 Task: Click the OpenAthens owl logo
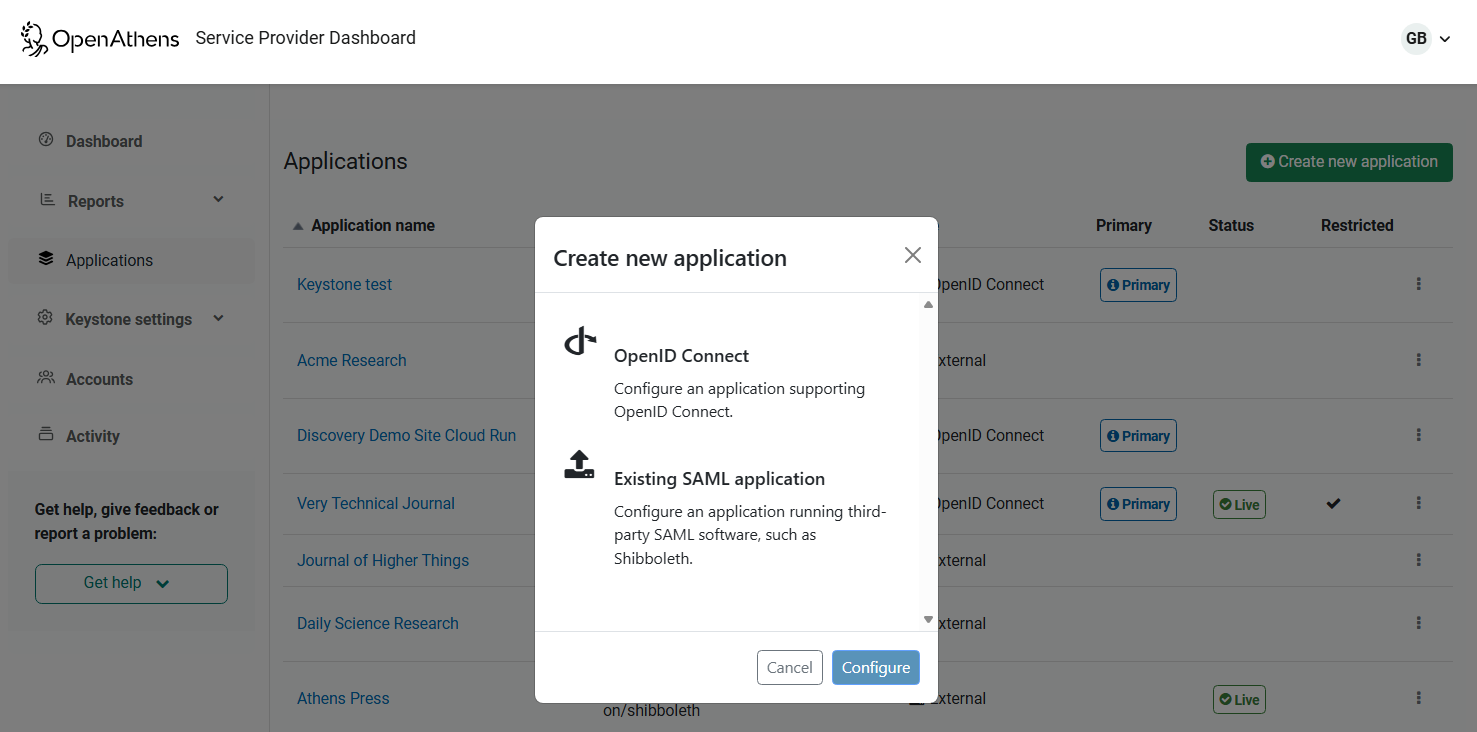click(33, 39)
